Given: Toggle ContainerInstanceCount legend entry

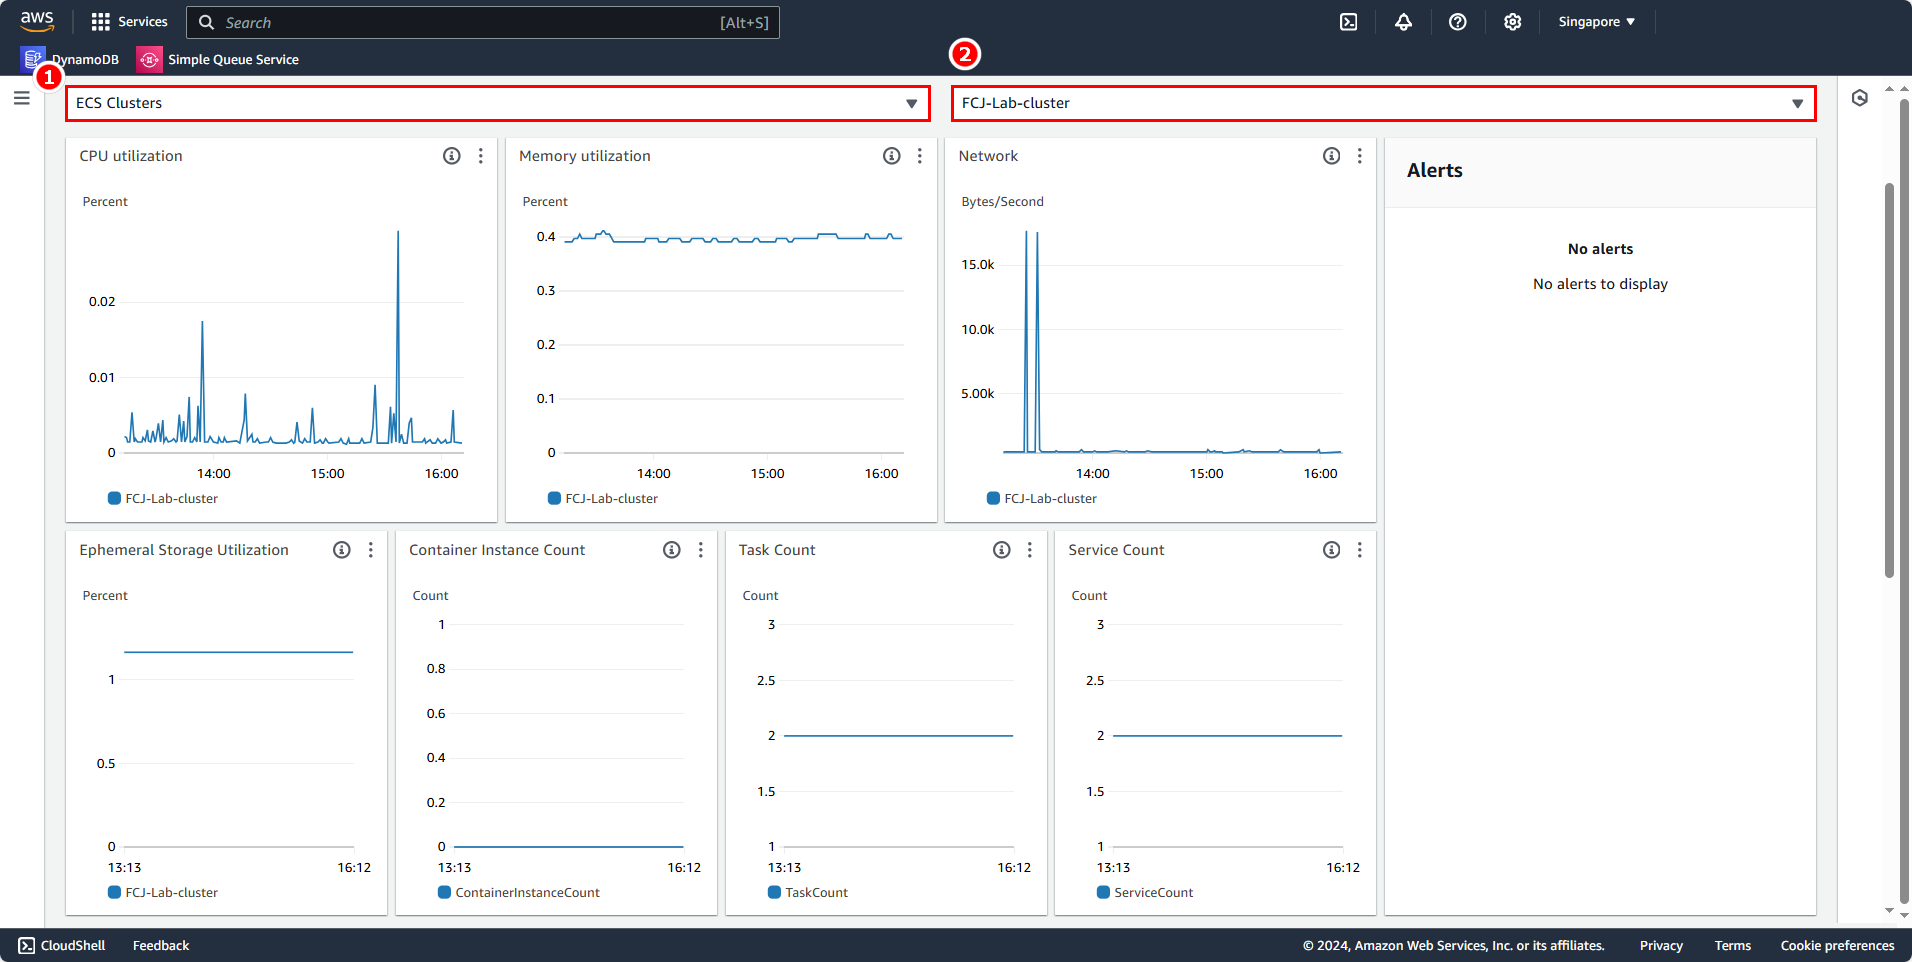Looking at the screenshot, I should click(519, 892).
